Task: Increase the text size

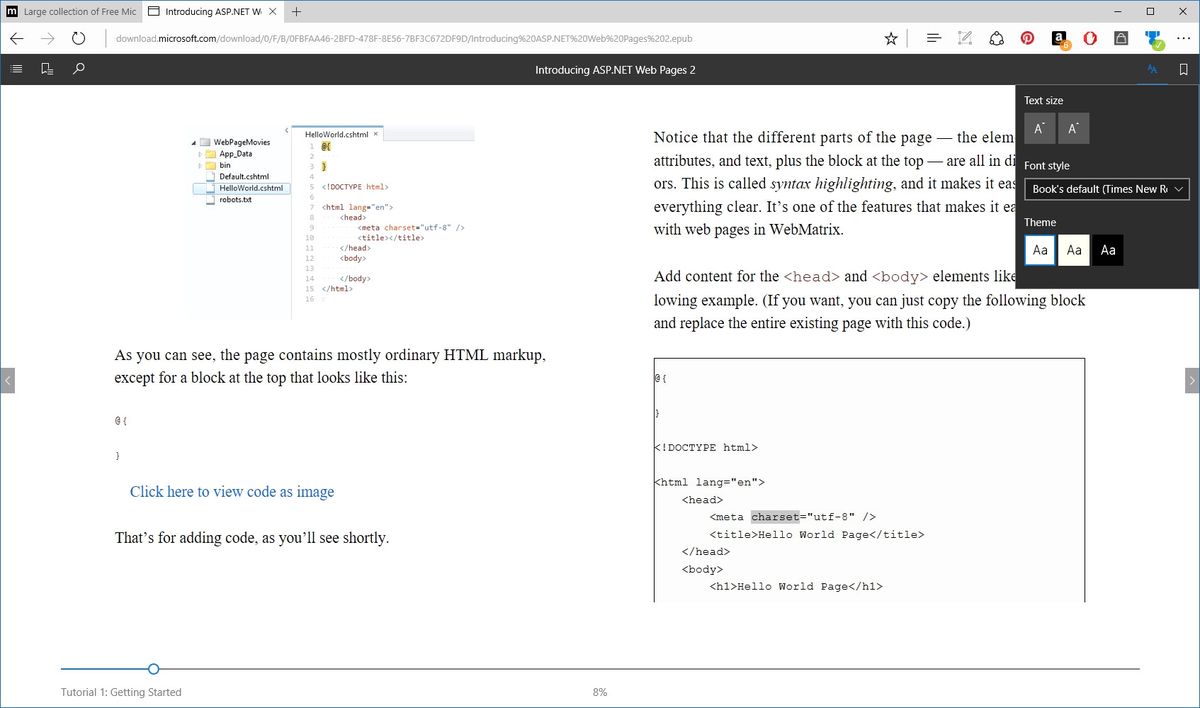Action: tap(1074, 129)
